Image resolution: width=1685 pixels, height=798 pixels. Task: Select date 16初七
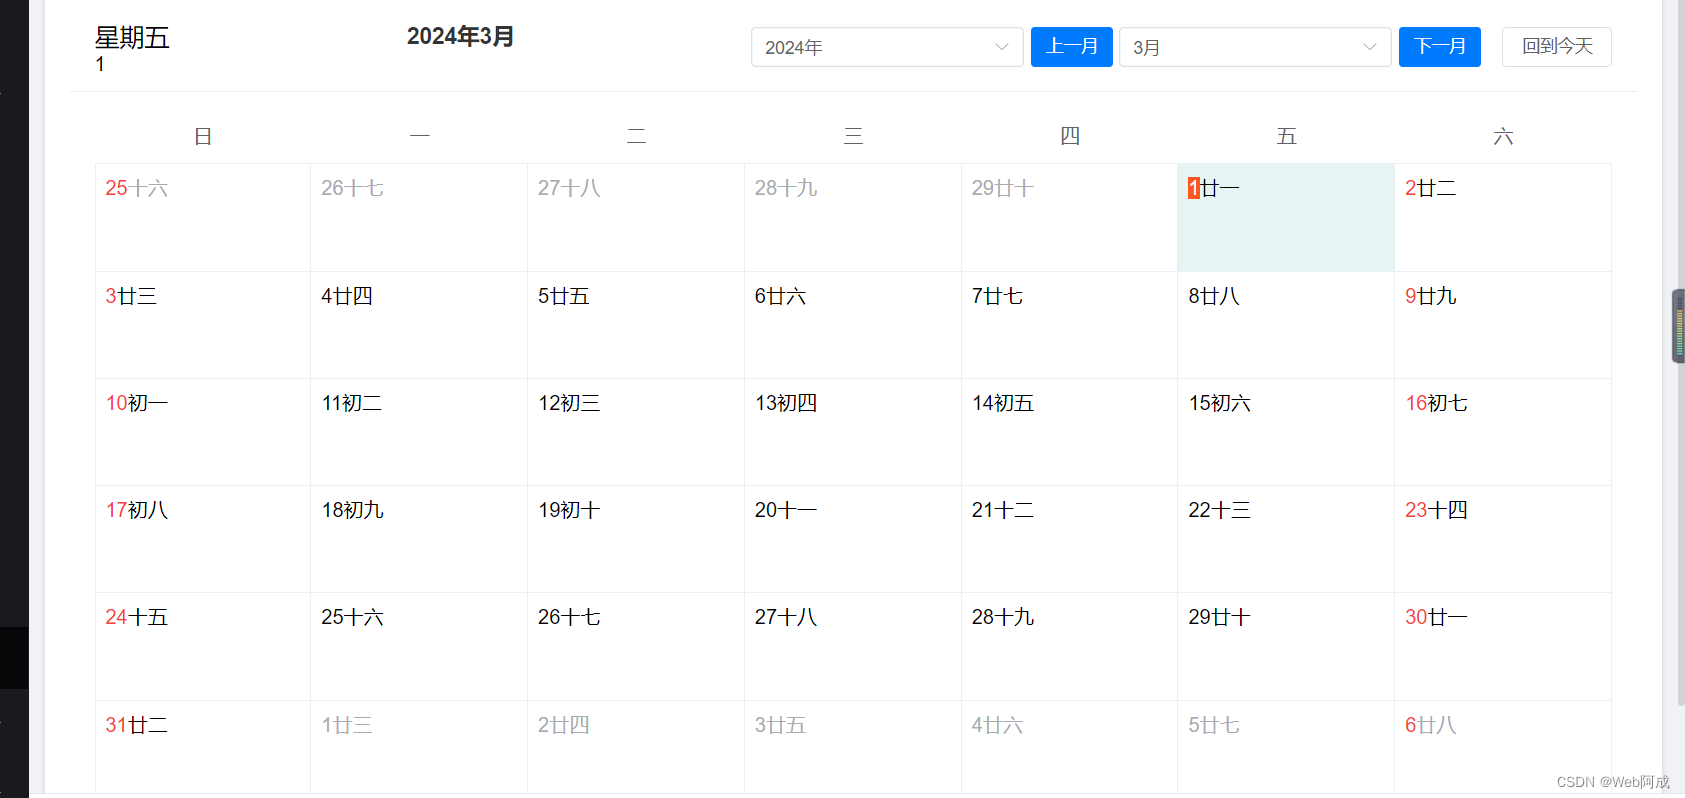(1503, 432)
